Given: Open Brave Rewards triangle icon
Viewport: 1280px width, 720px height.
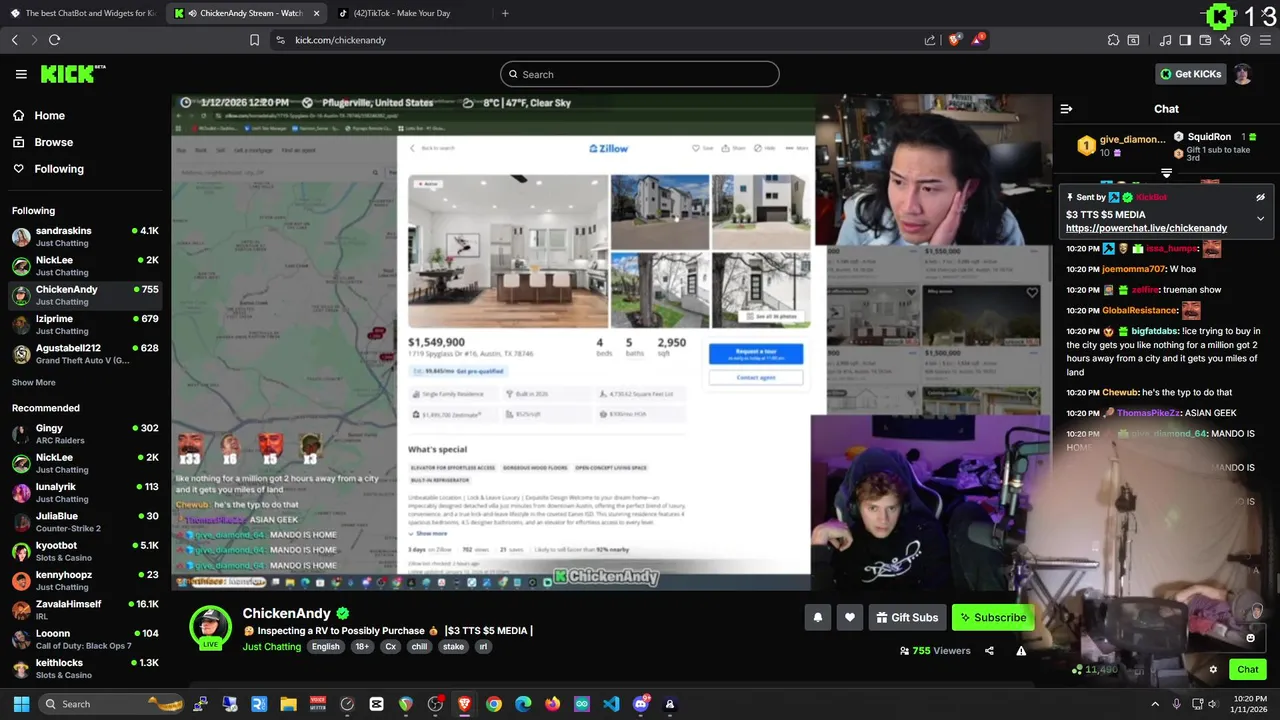Looking at the screenshot, I should [978, 40].
